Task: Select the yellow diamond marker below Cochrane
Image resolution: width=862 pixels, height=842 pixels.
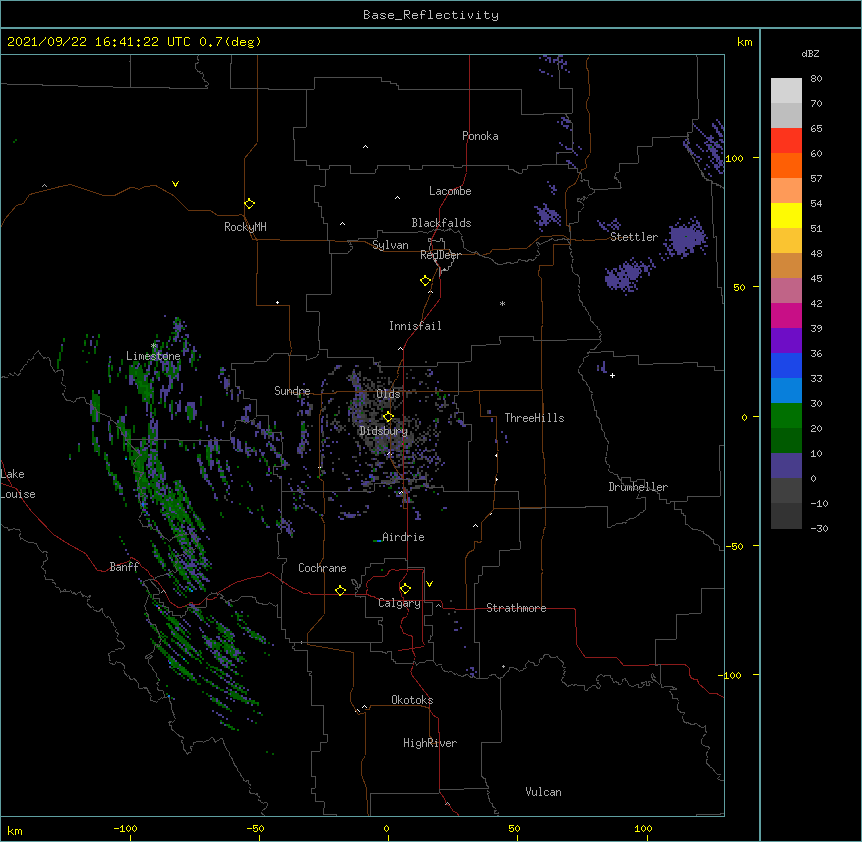Action: [340, 590]
